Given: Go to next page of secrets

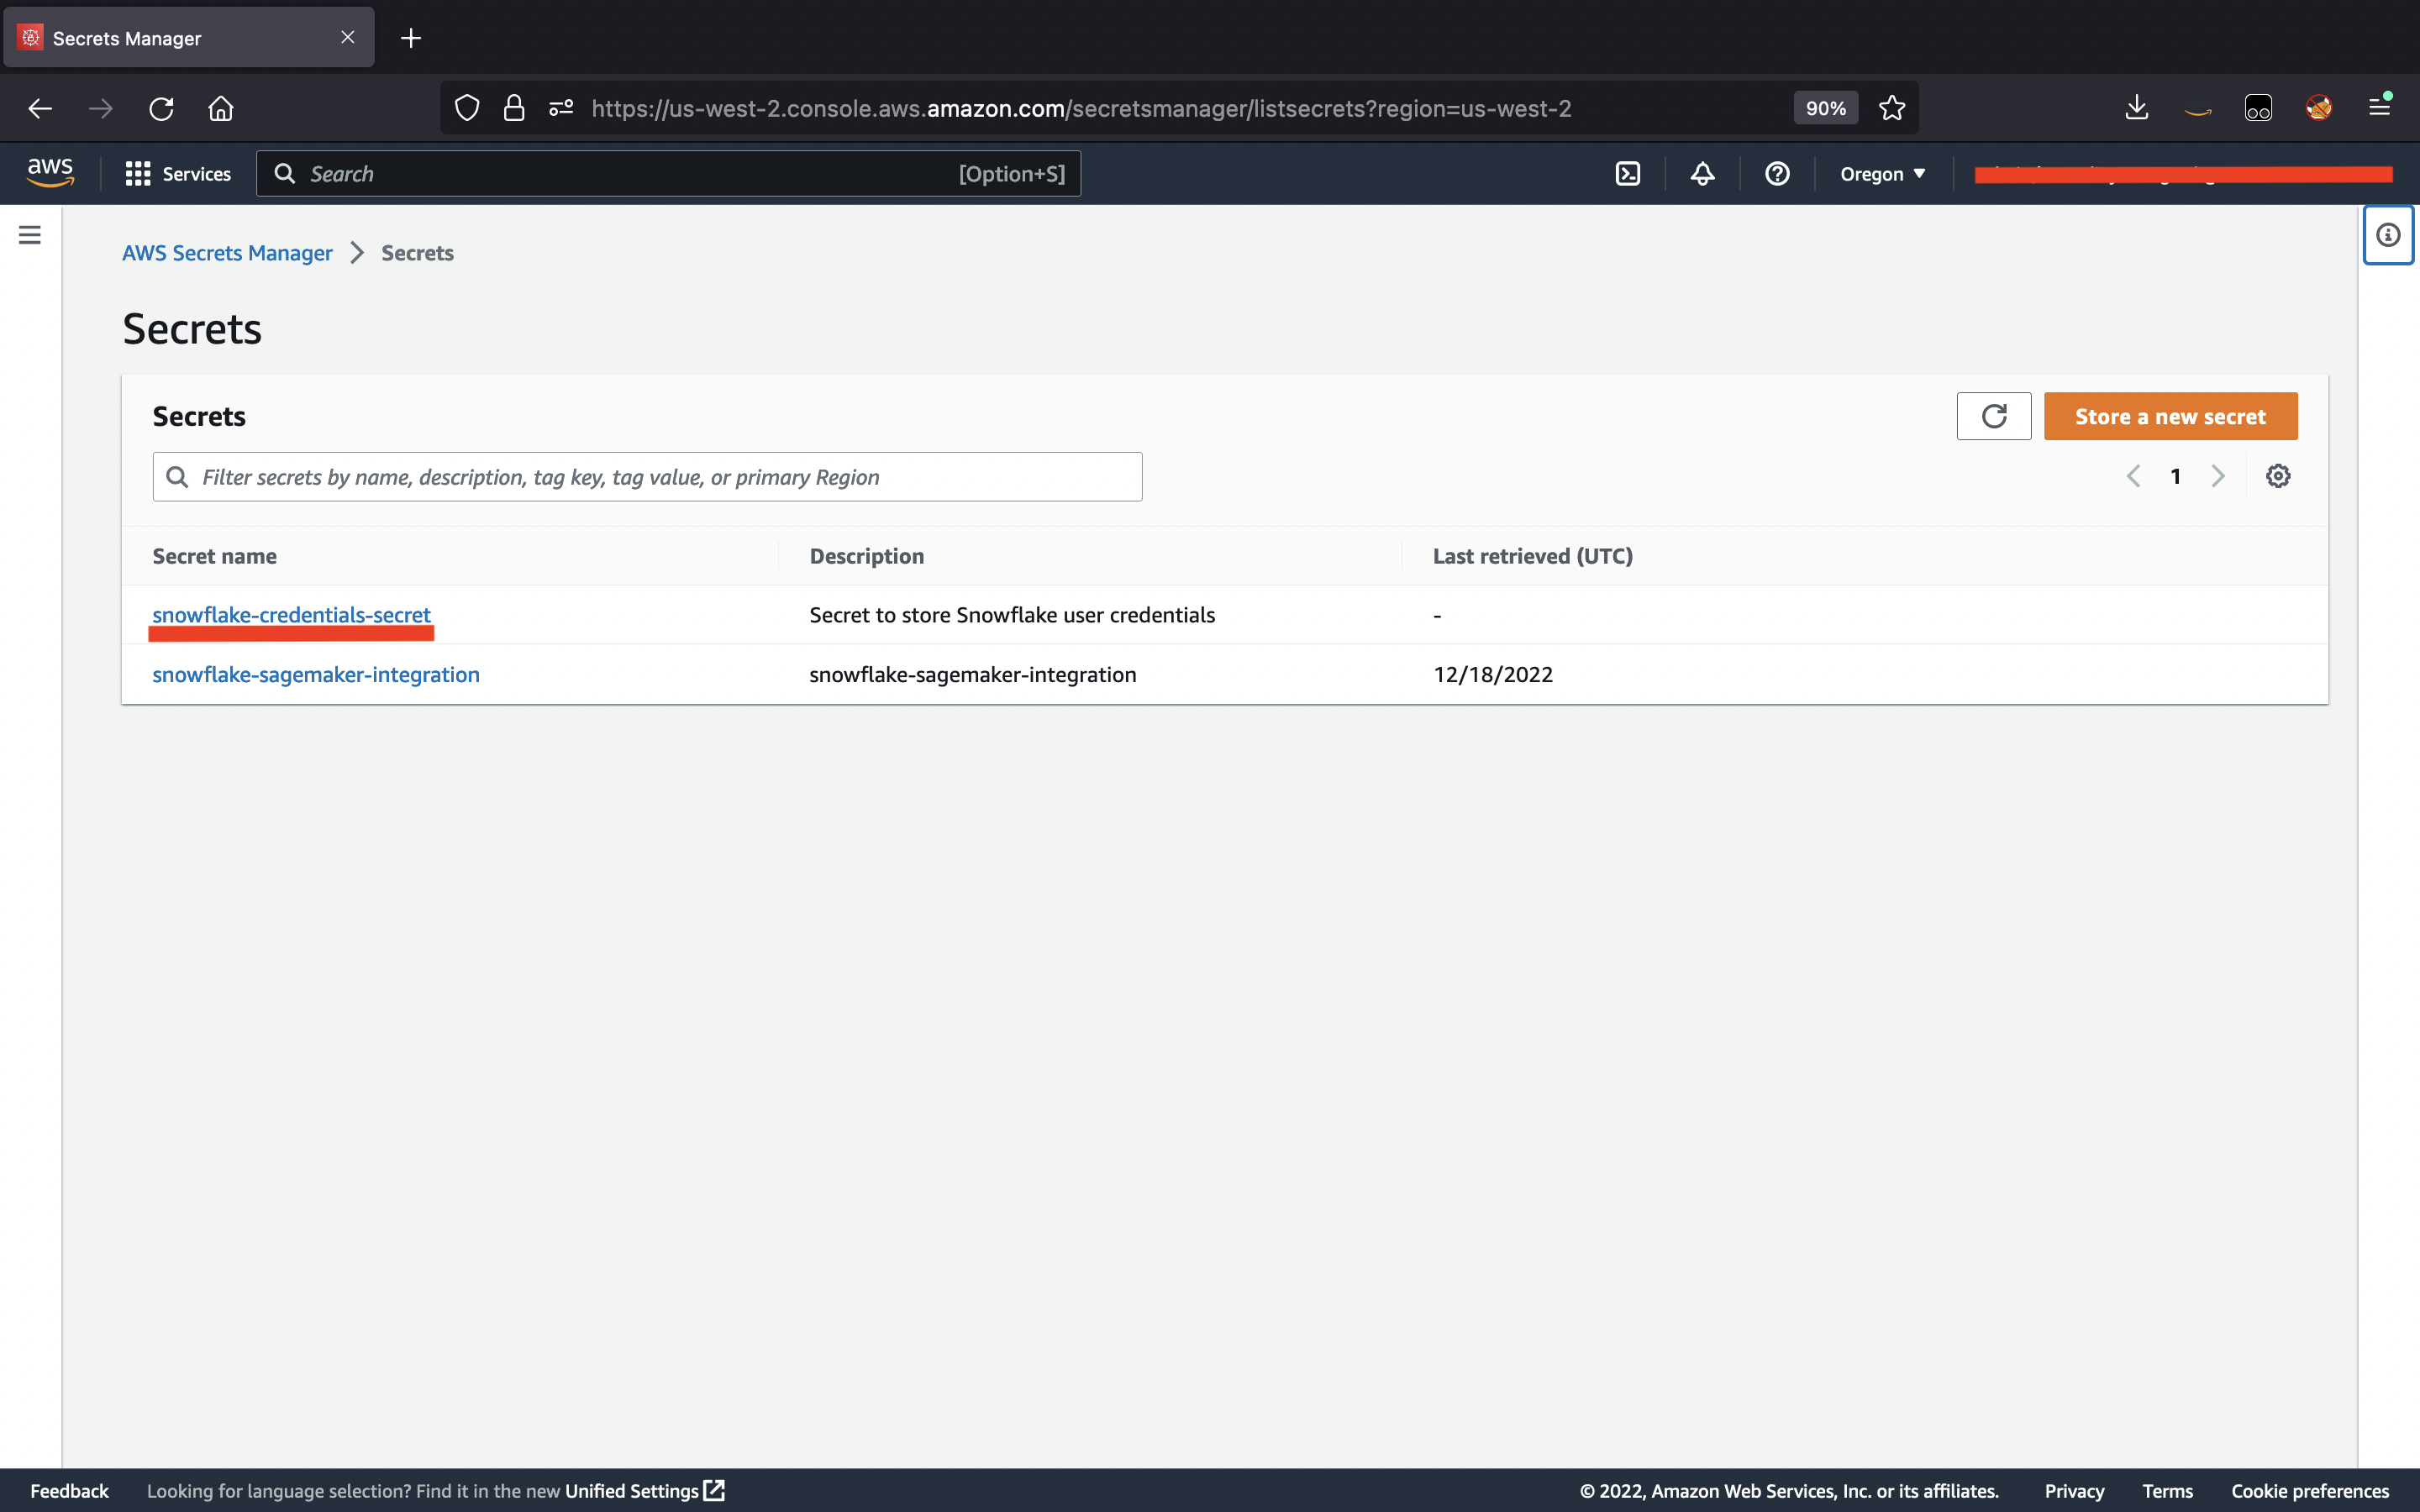Looking at the screenshot, I should coord(2217,476).
